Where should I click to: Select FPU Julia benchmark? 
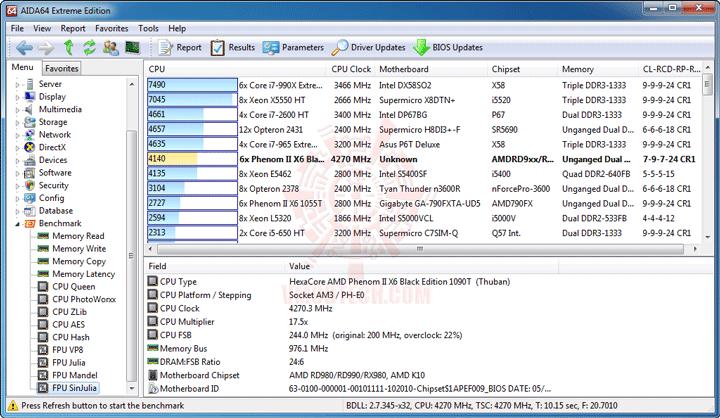[x=69, y=363]
